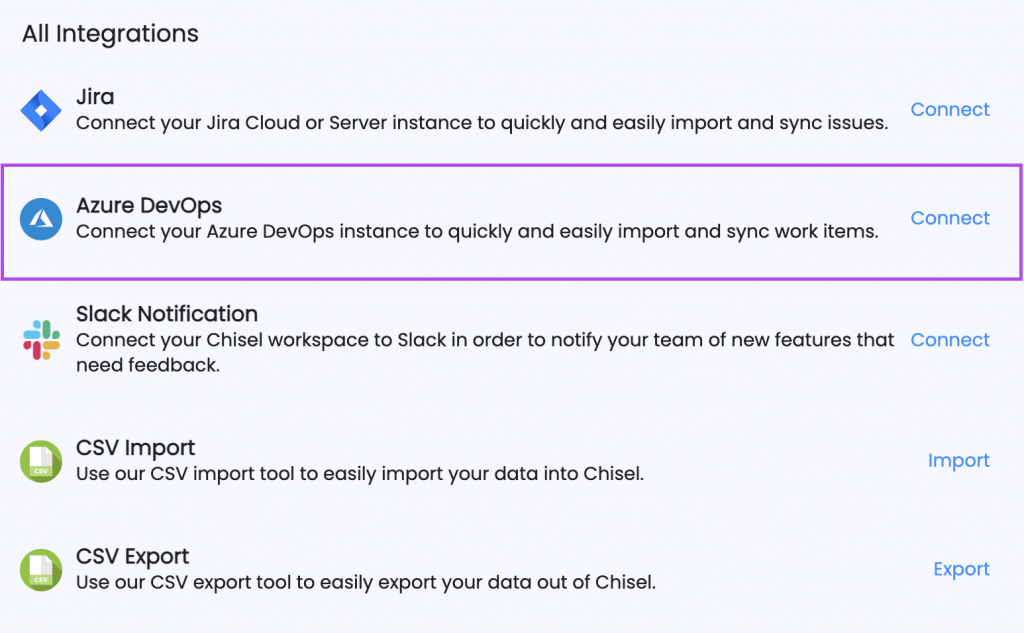The width and height of the screenshot is (1024, 633).
Task: Click the CSV export tool description
Action: pos(366,582)
